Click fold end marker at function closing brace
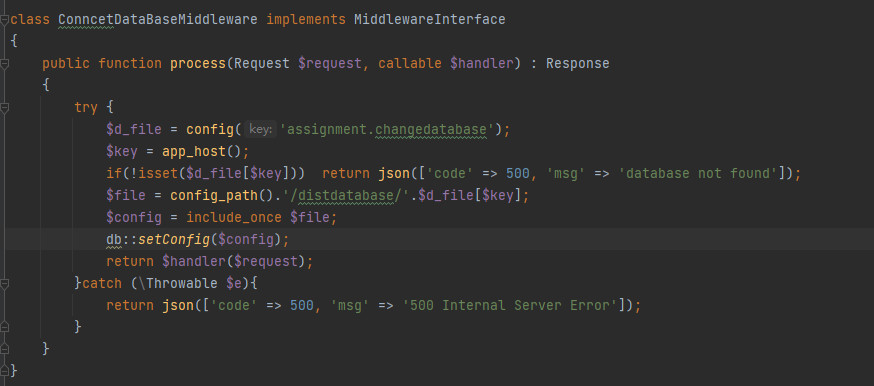The width and height of the screenshot is (874, 386). (x=4, y=349)
